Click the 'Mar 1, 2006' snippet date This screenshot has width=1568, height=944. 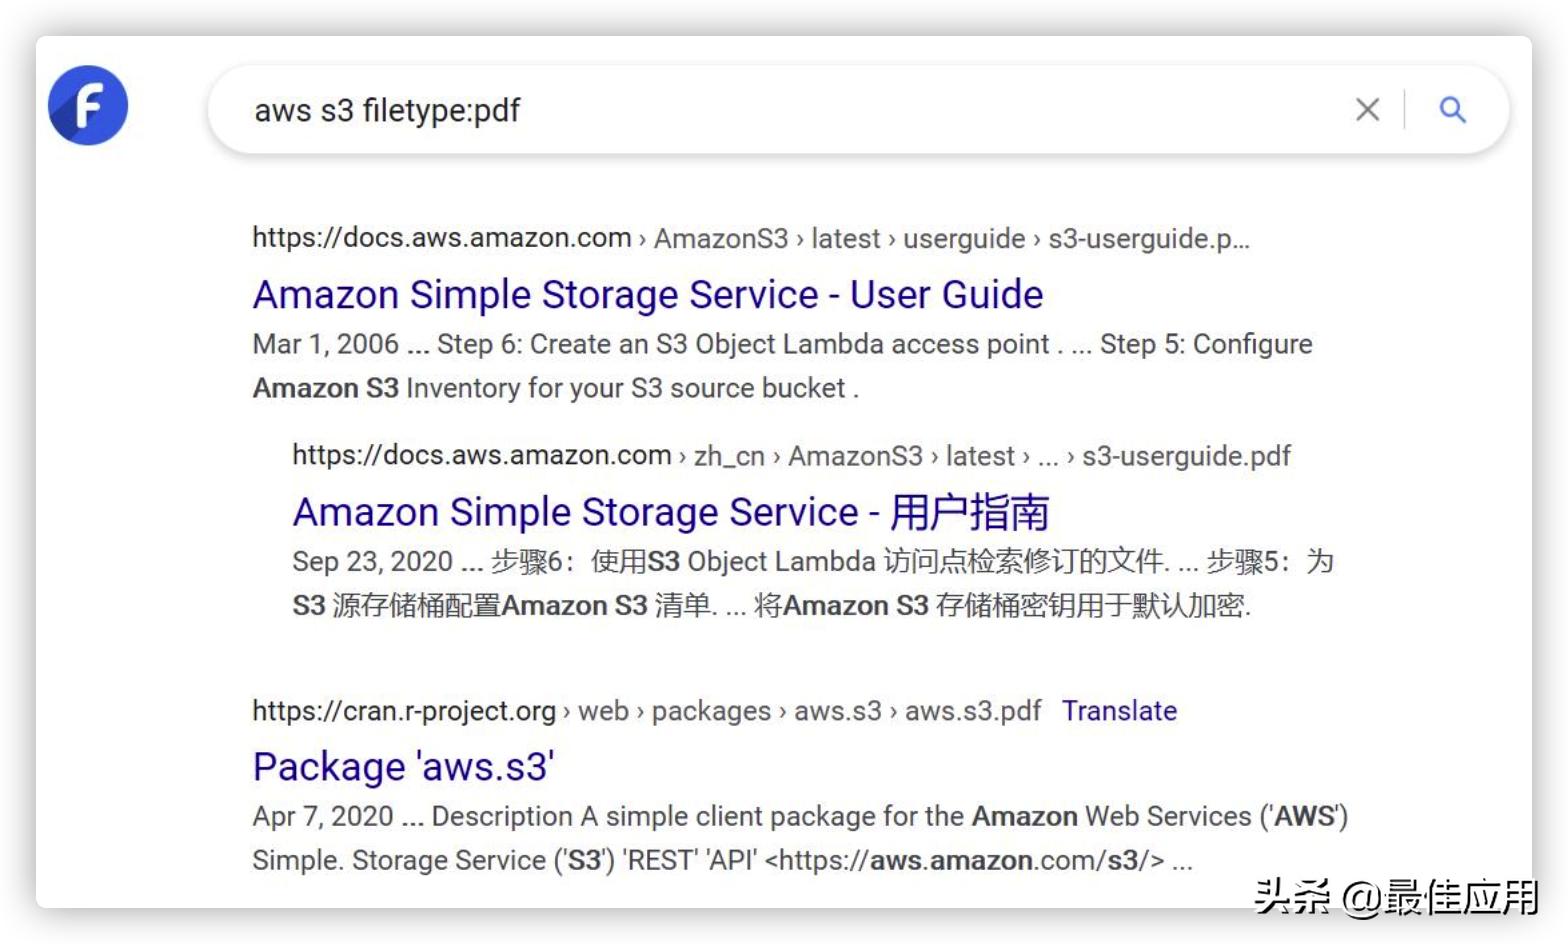tap(325, 344)
